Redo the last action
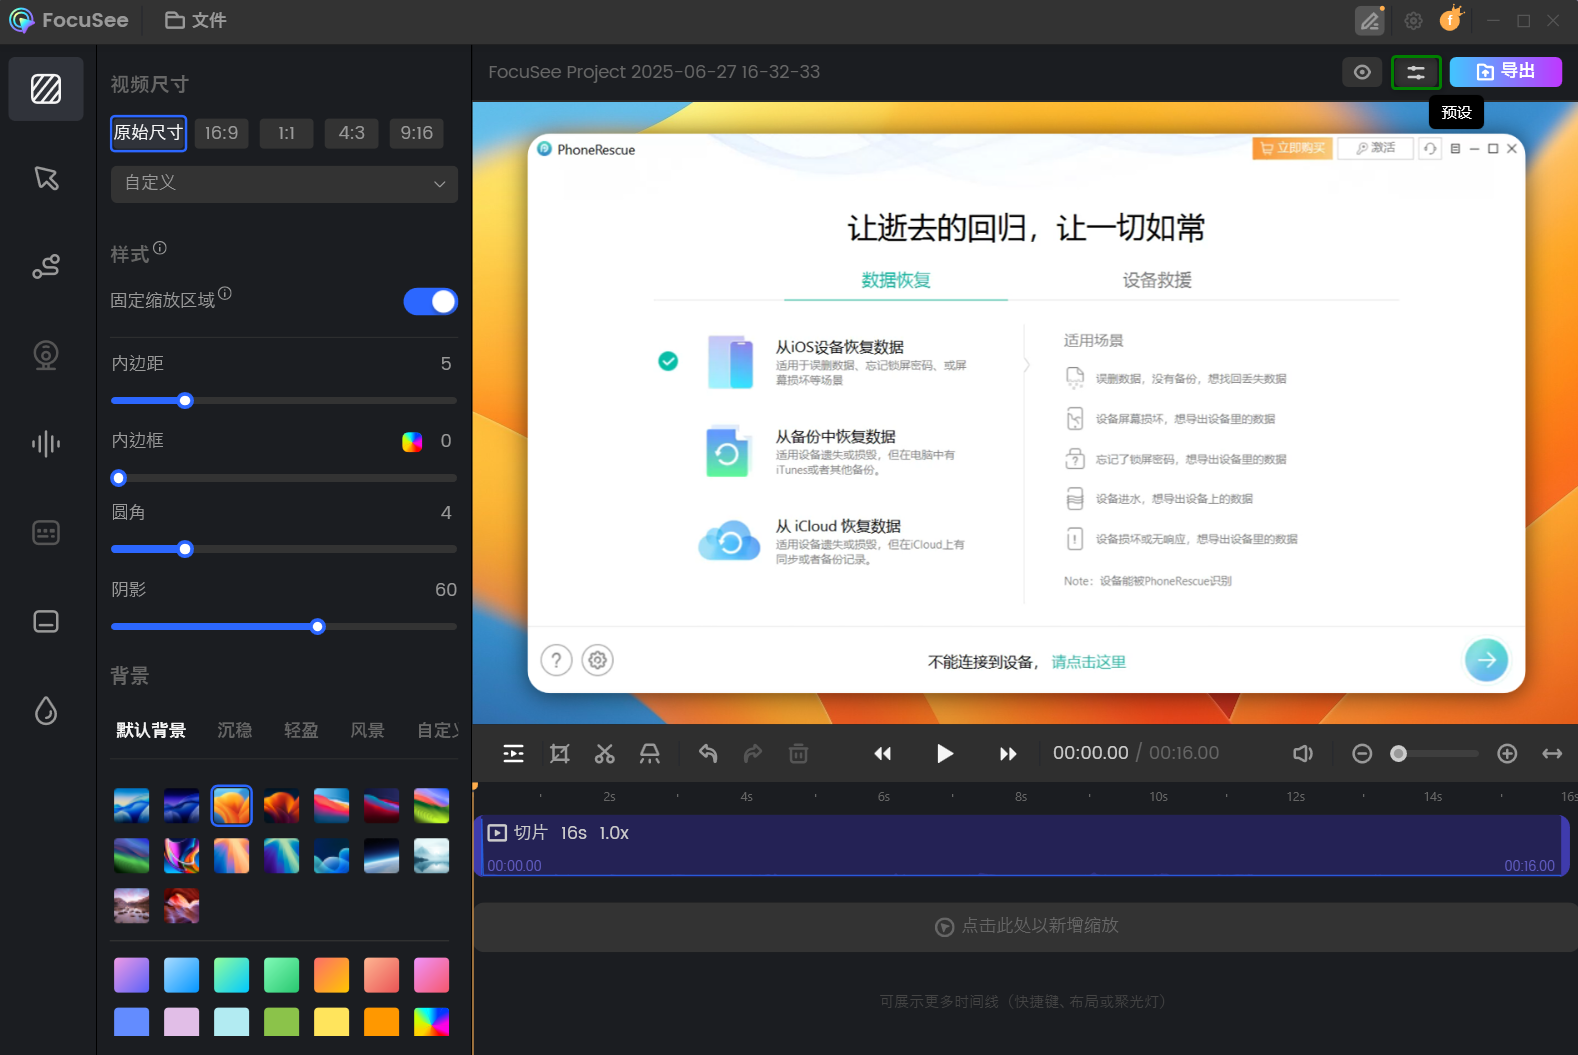 [753, 753]
